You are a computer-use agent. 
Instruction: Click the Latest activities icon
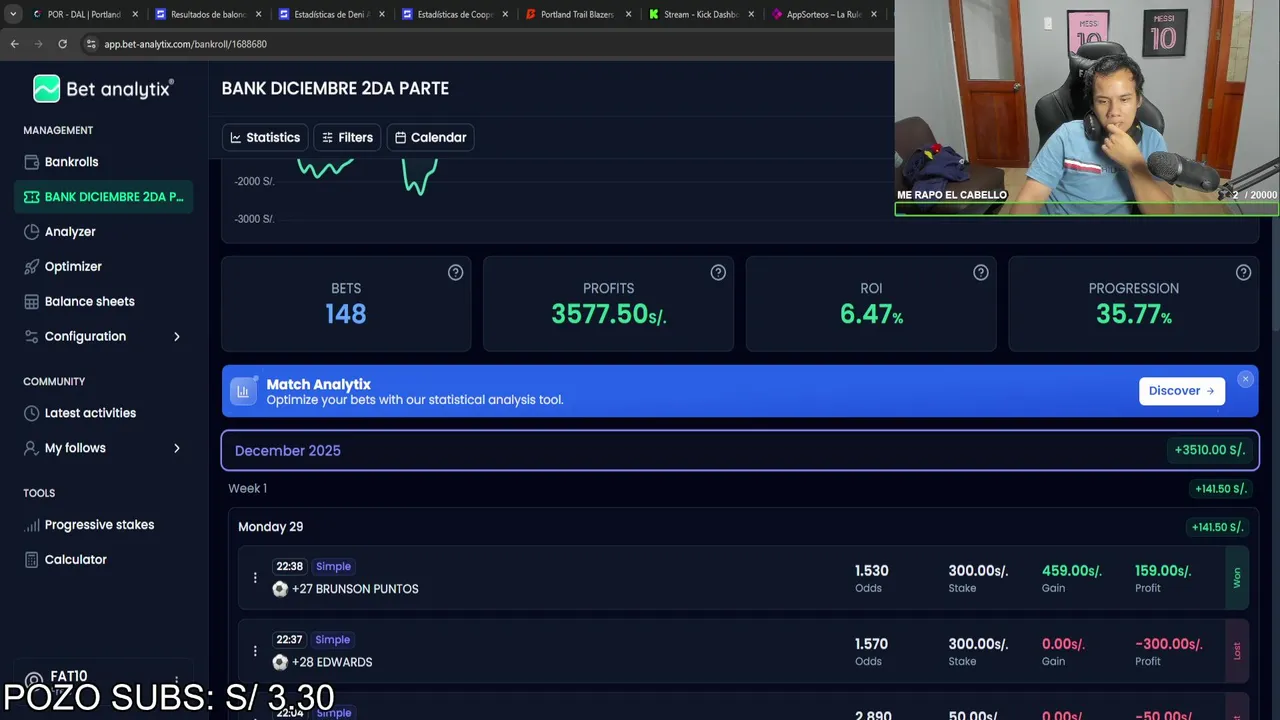(31, 413)
